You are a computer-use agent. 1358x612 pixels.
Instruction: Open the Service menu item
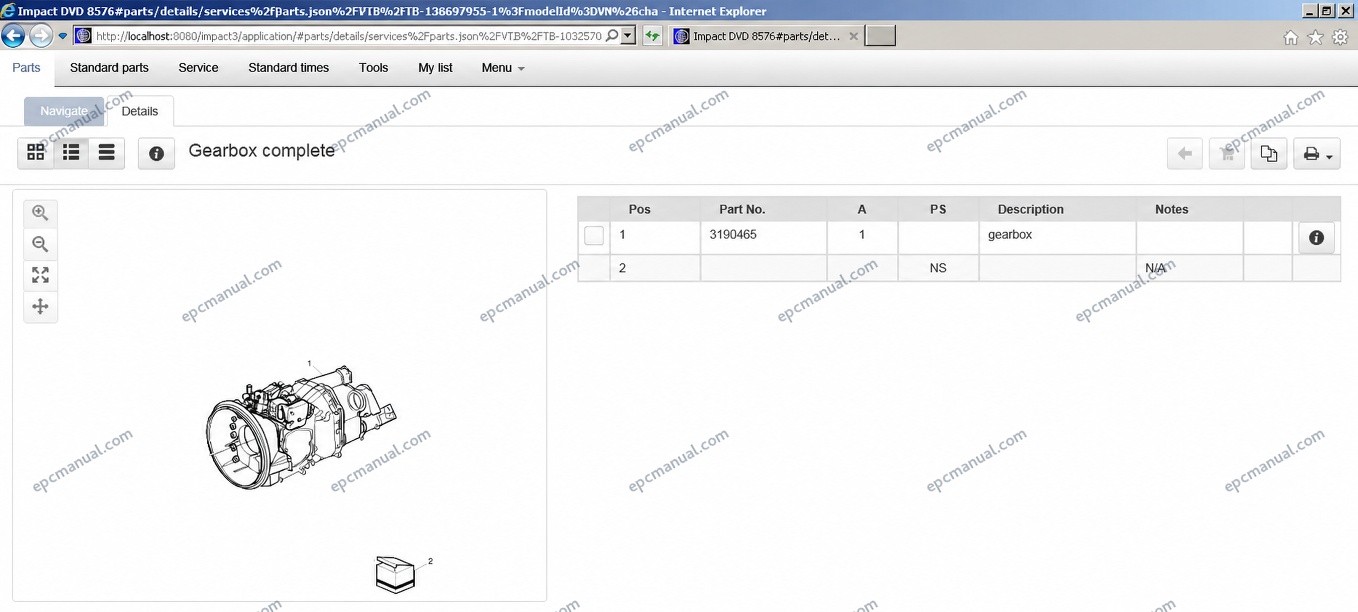pos(198,68)
